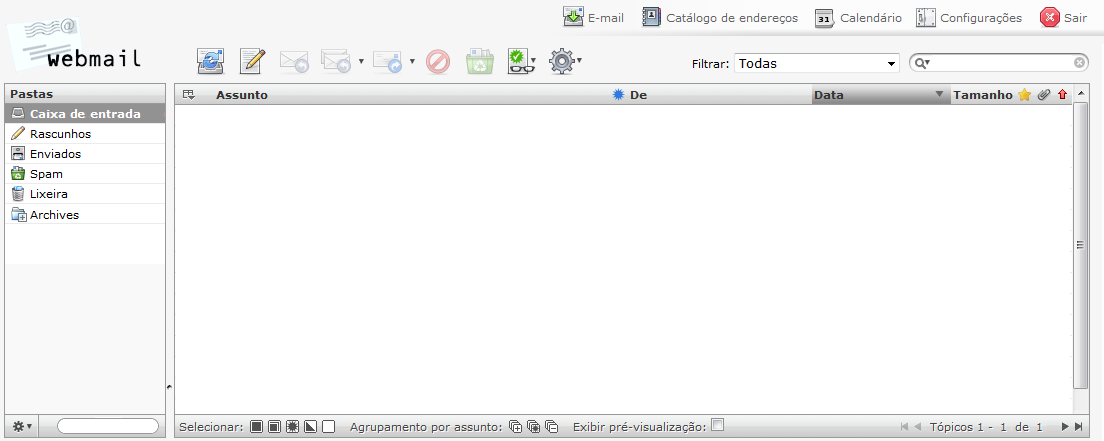This screenshot has height=441, width=1104.
Task: Check for new mail using refresh icon
Action: tap(211, 62)
